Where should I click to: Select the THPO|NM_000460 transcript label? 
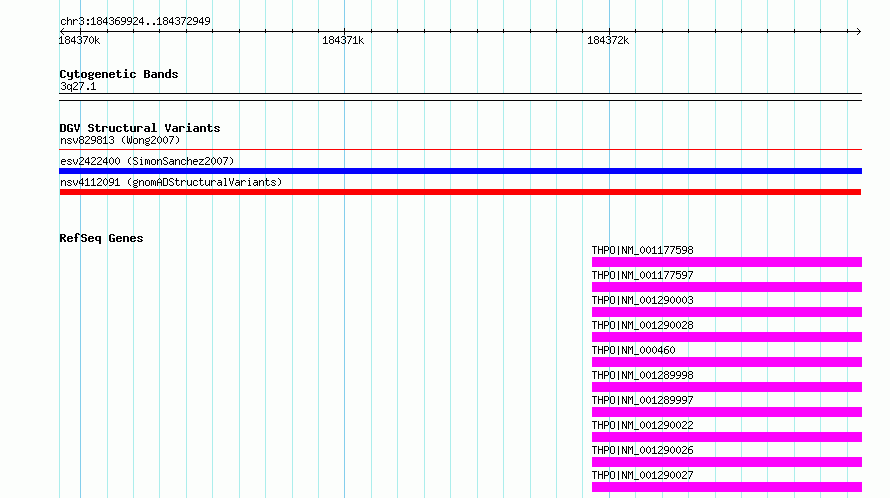pos(633,350)
